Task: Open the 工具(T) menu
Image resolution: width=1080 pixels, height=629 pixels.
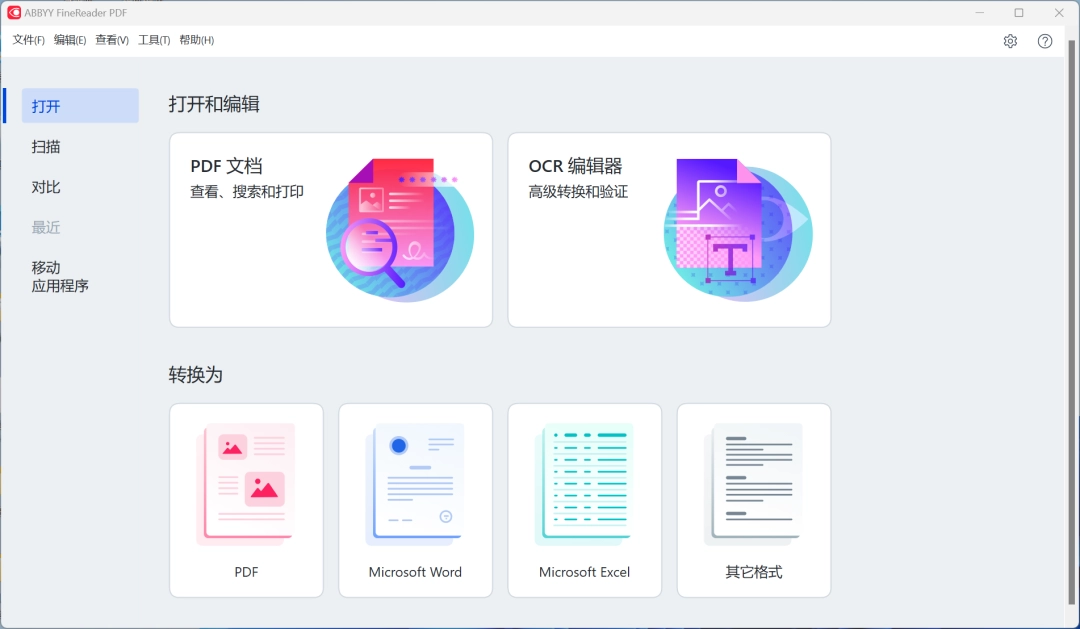Action: tap(154, 40)
